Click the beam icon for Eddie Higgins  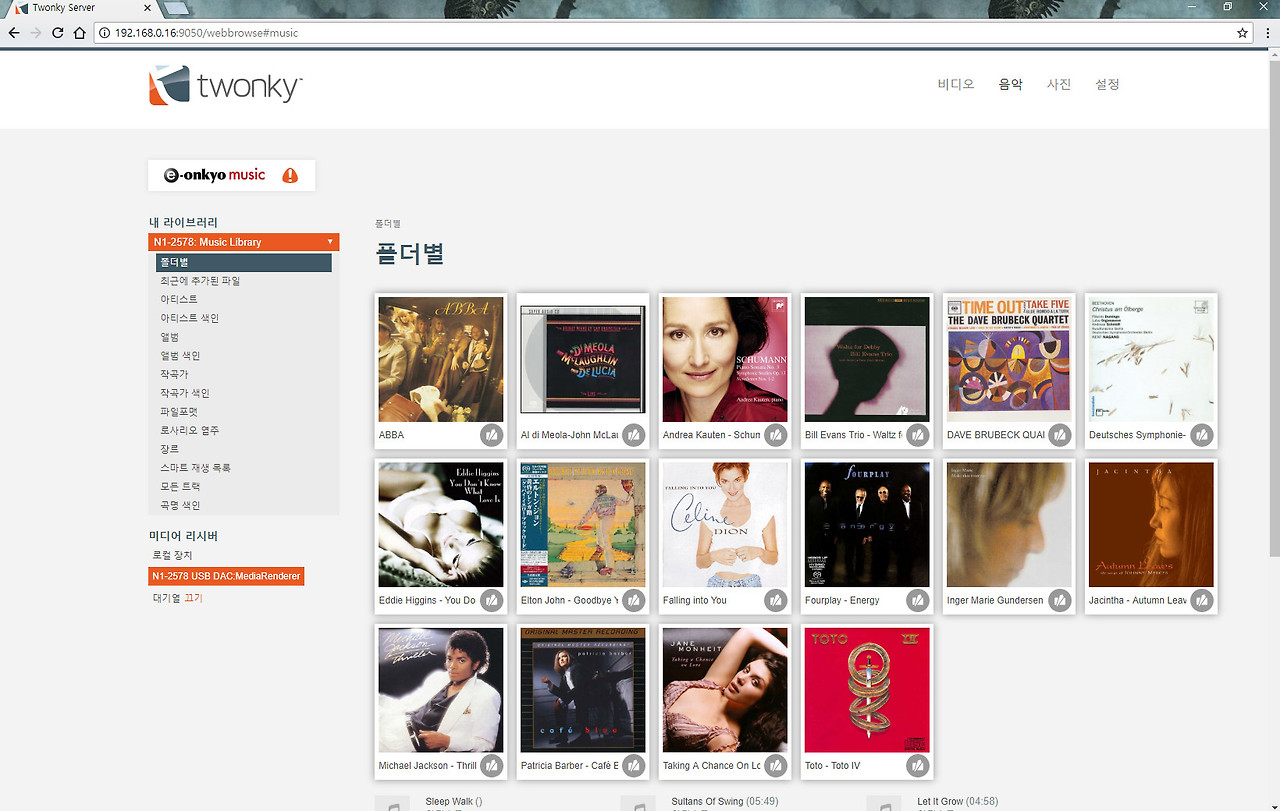pos(491,600)
